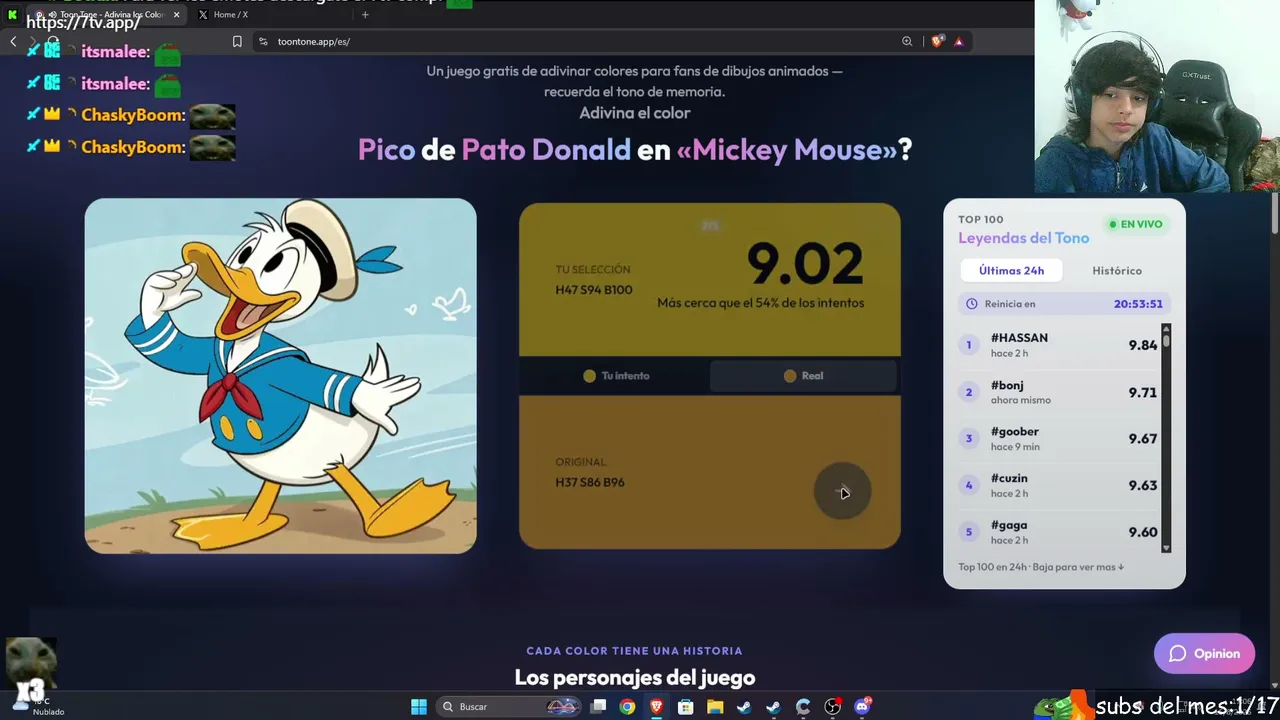This screenshot has width=1280, height=720.
Task: Select the Histórico leaderboard tab
Action: [x=1117, y=271]
